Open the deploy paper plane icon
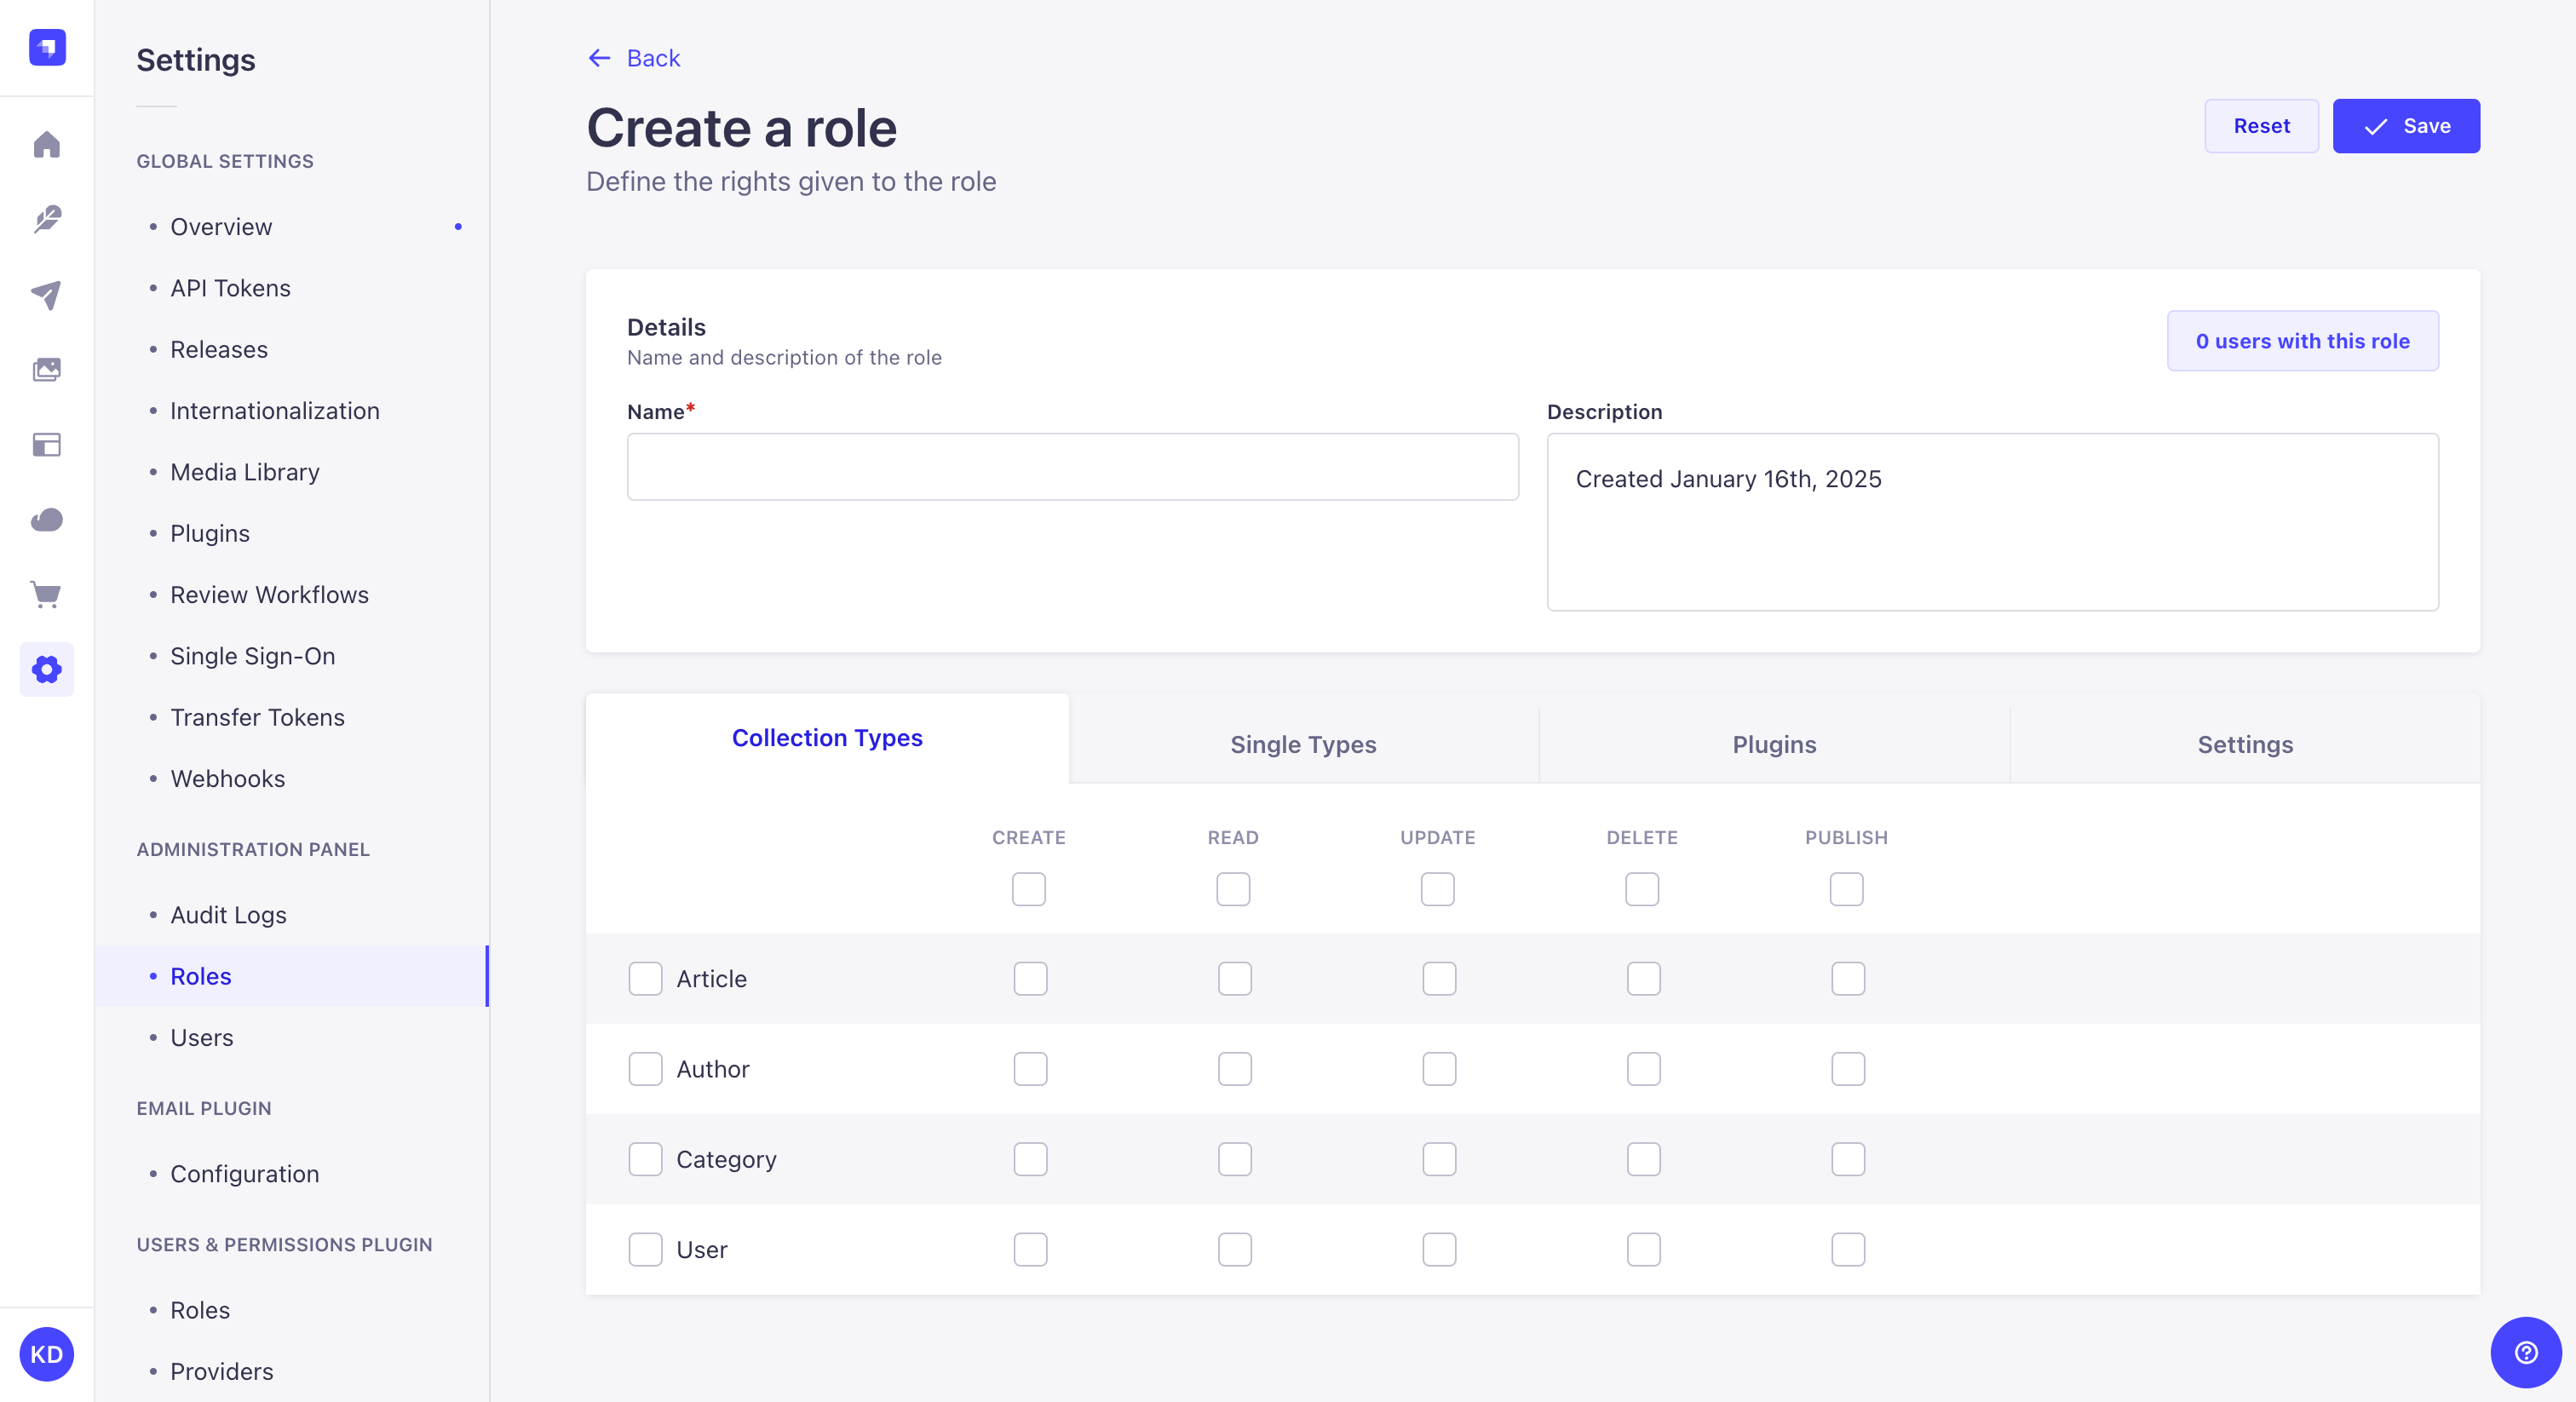The width and height of the screenshot is (2576, 1402). tap(47, 294)
